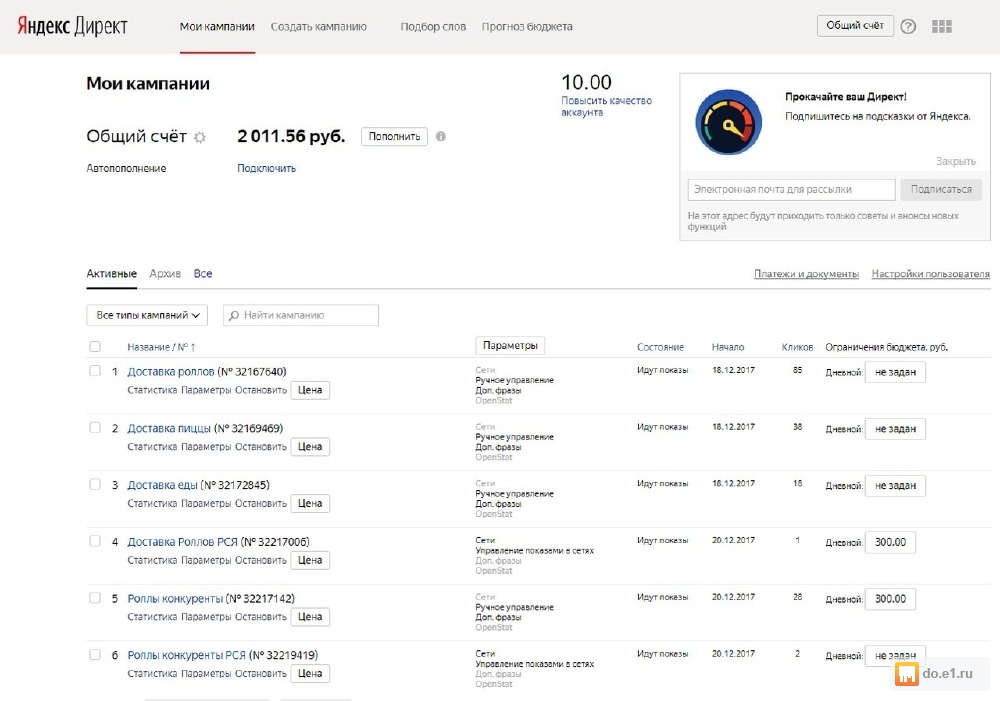The height and width of the screenshot is (701, 1000).
Task: Edit daily budget 300.00 for Роллы конкуренты (№ 32217142)
Action: (x=890, y=599)
